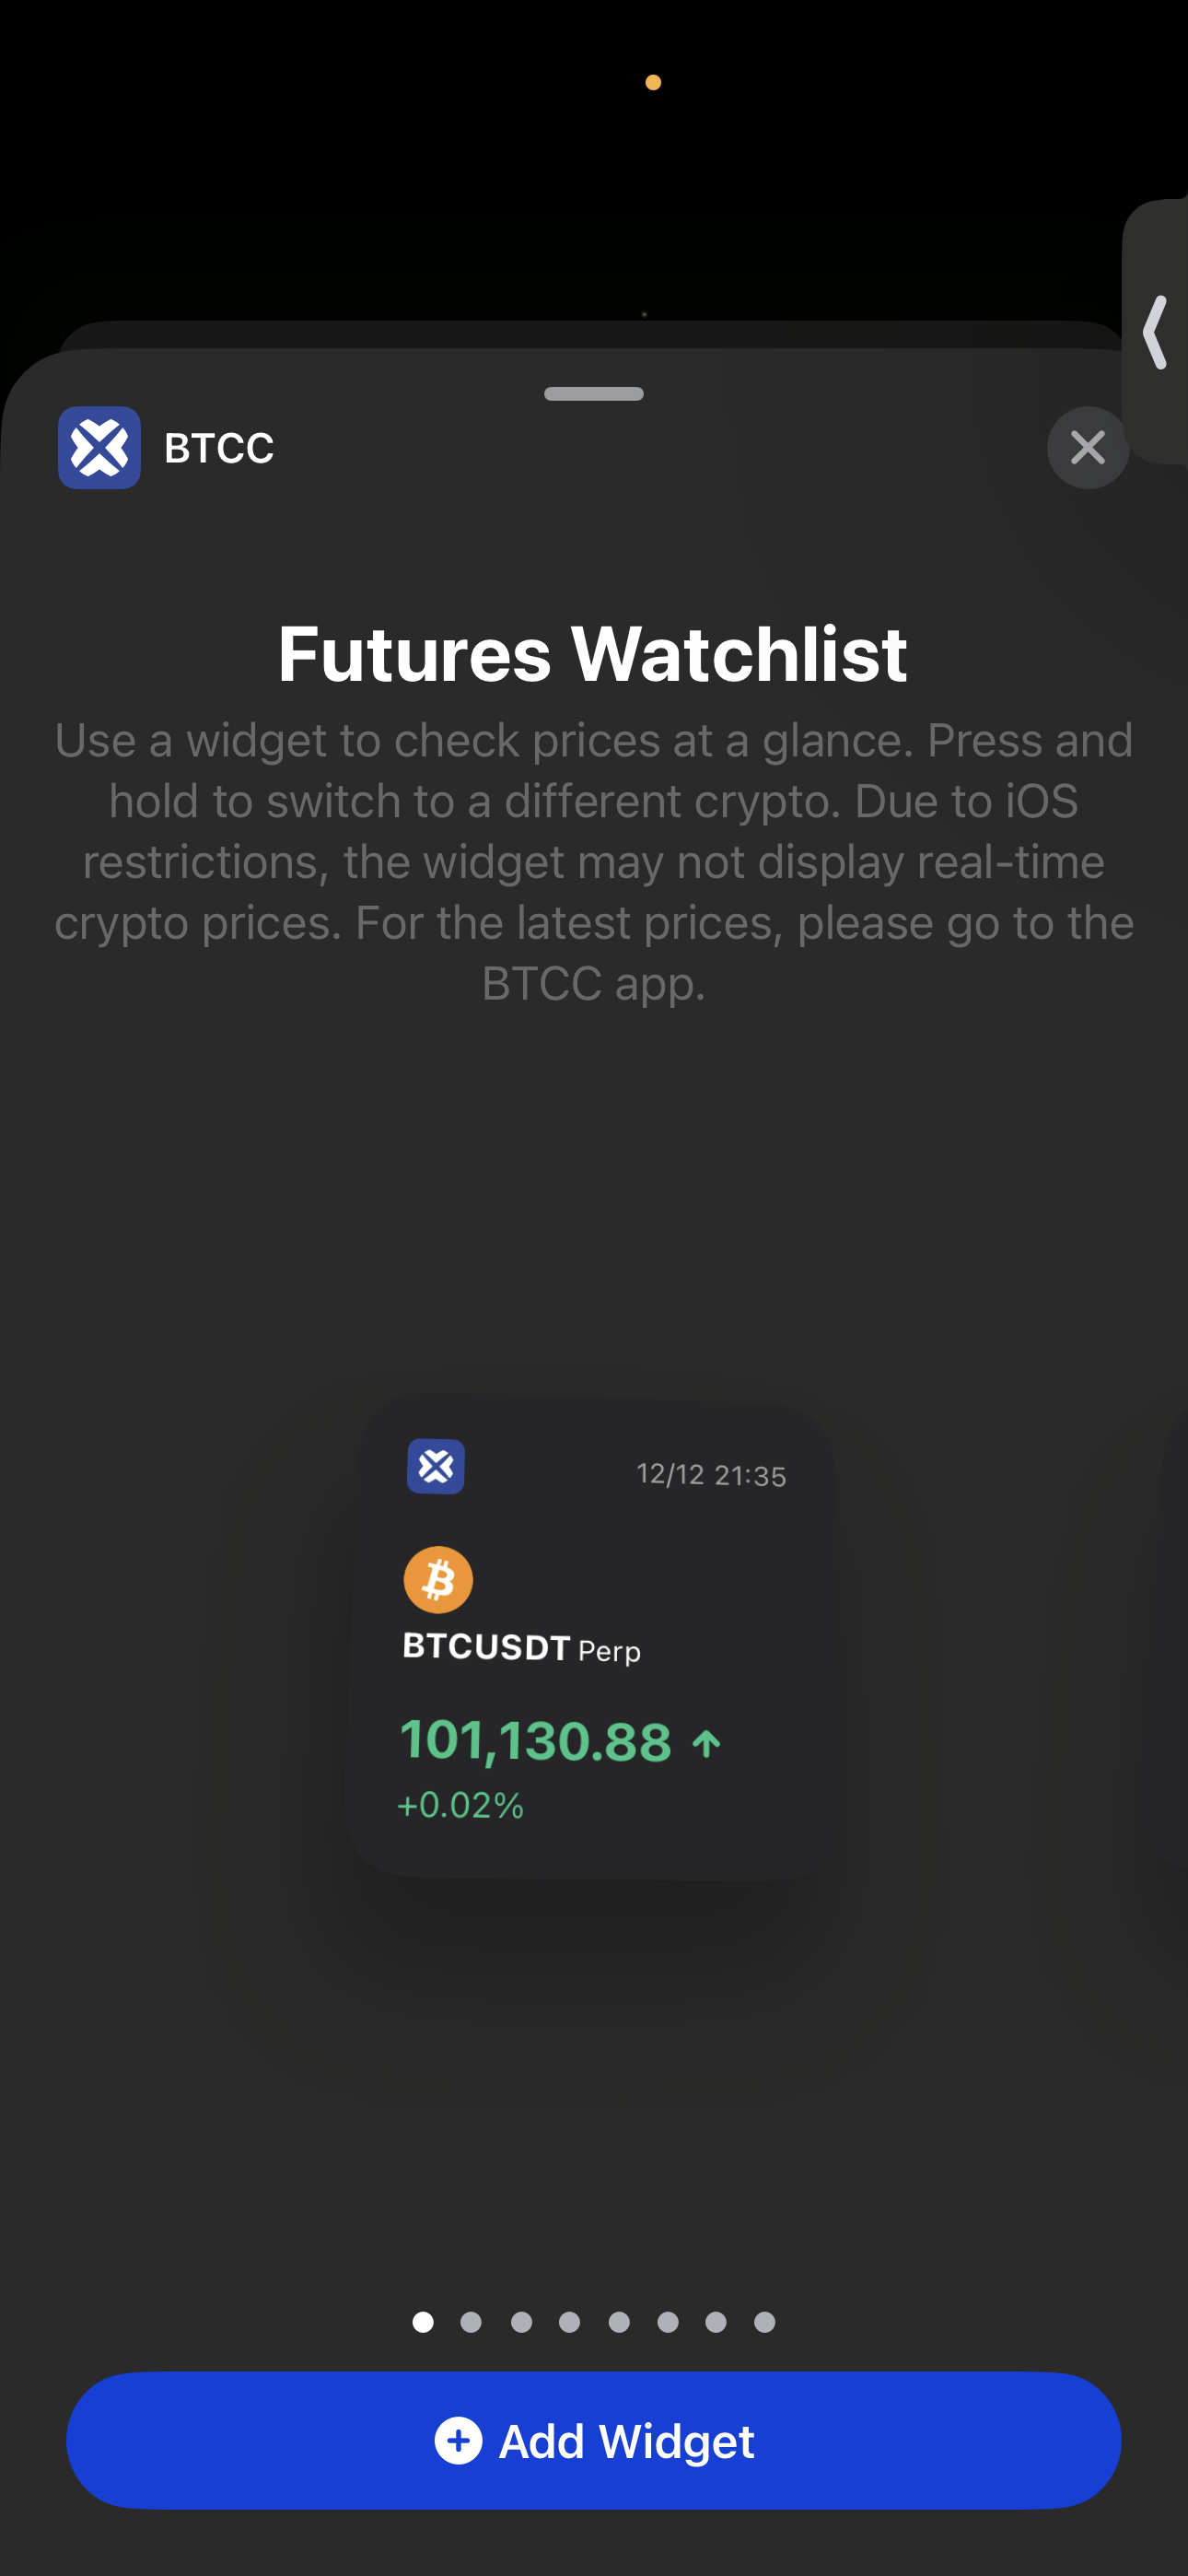The height and width of the screenshot is (2576, 1188).
Task: Close the BTCC widget sheet
Action: point(1087,447)
